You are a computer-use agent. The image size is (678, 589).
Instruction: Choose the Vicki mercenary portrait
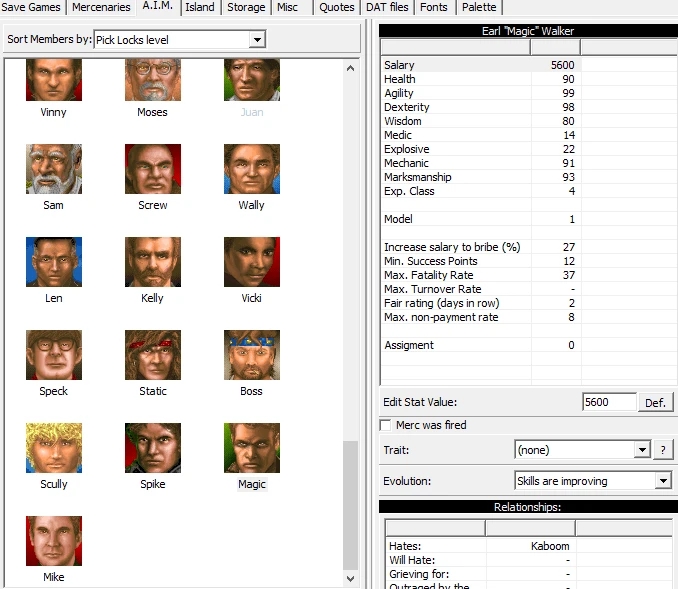[252, 262]
